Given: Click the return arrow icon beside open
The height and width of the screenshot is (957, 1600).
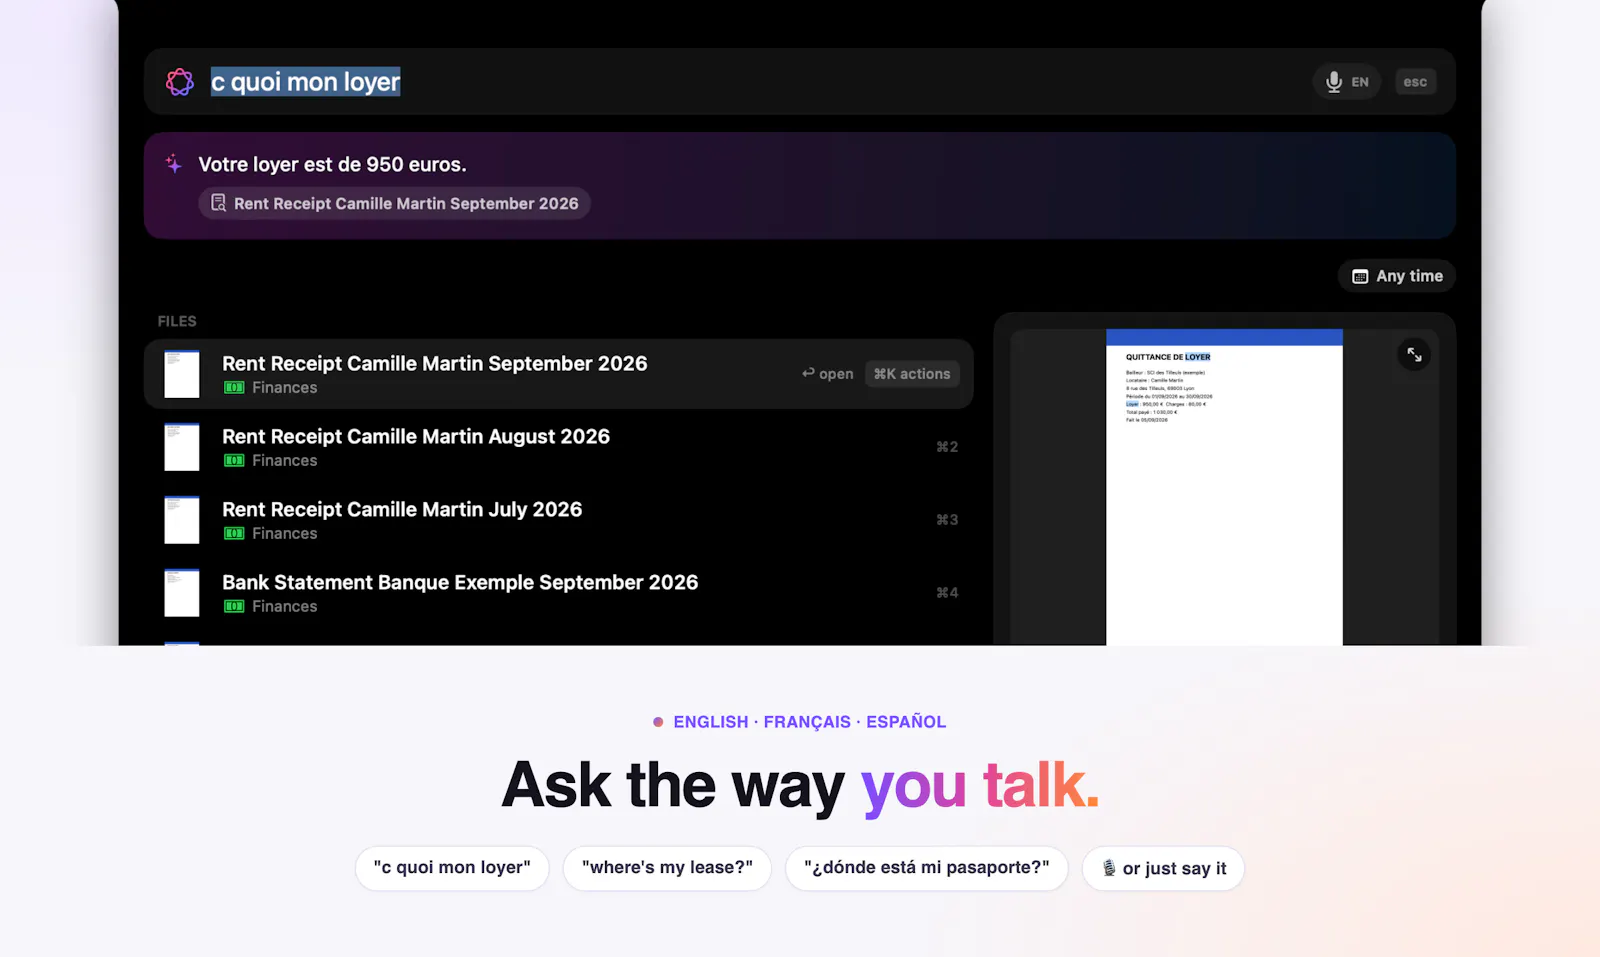Looking at the screenshot, I should click(808, 373).
